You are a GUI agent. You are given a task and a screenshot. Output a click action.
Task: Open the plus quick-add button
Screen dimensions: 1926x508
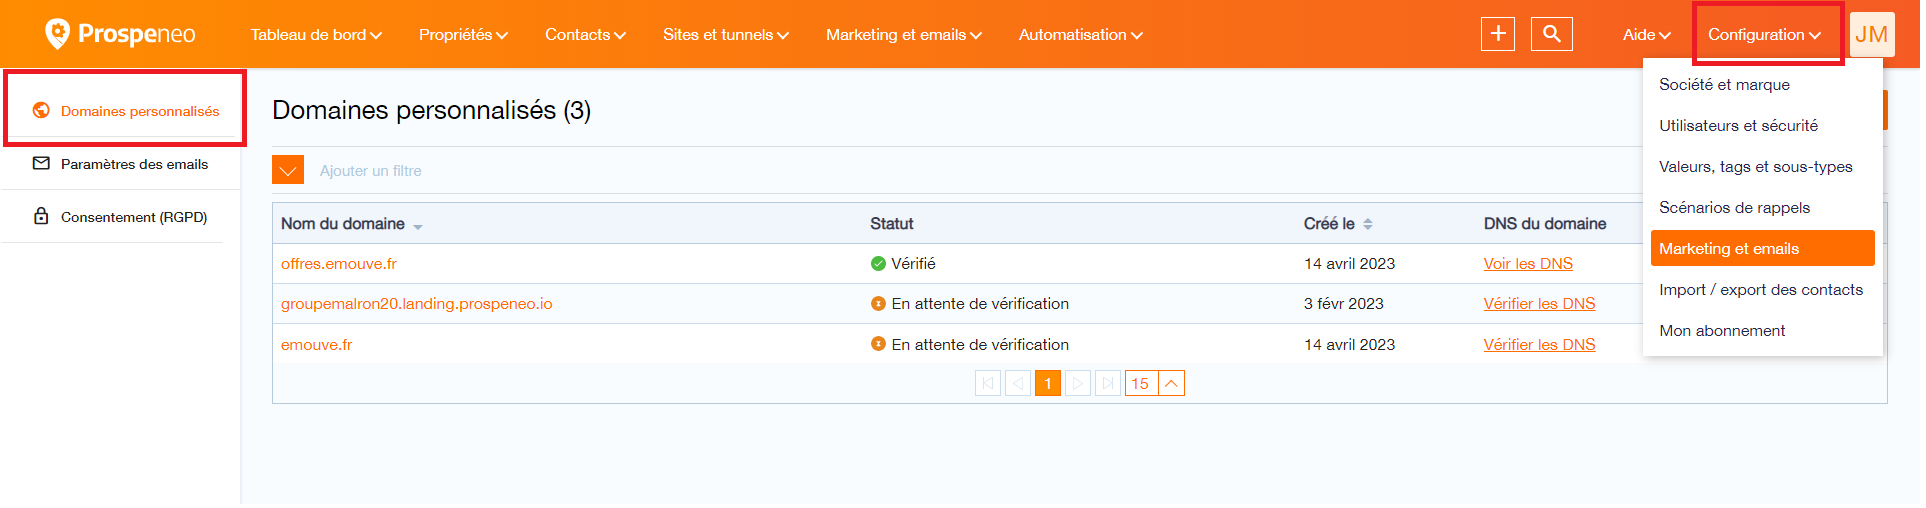point(1498,34)
